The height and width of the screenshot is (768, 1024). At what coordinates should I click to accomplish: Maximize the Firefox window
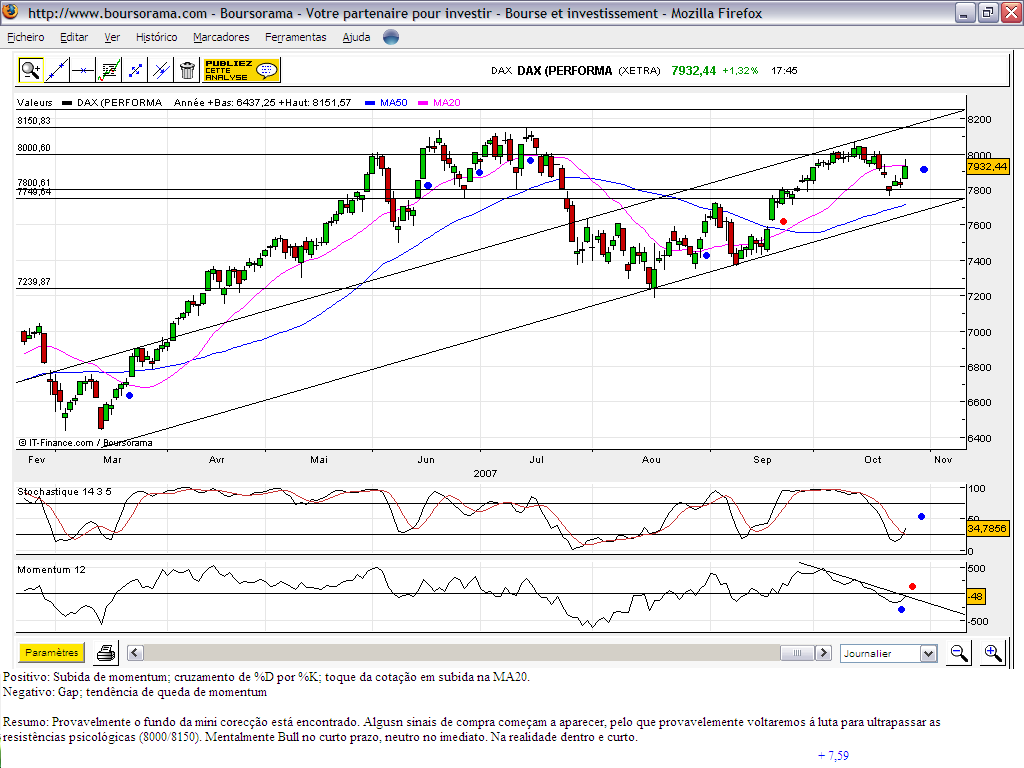click(x=987, y=13)
